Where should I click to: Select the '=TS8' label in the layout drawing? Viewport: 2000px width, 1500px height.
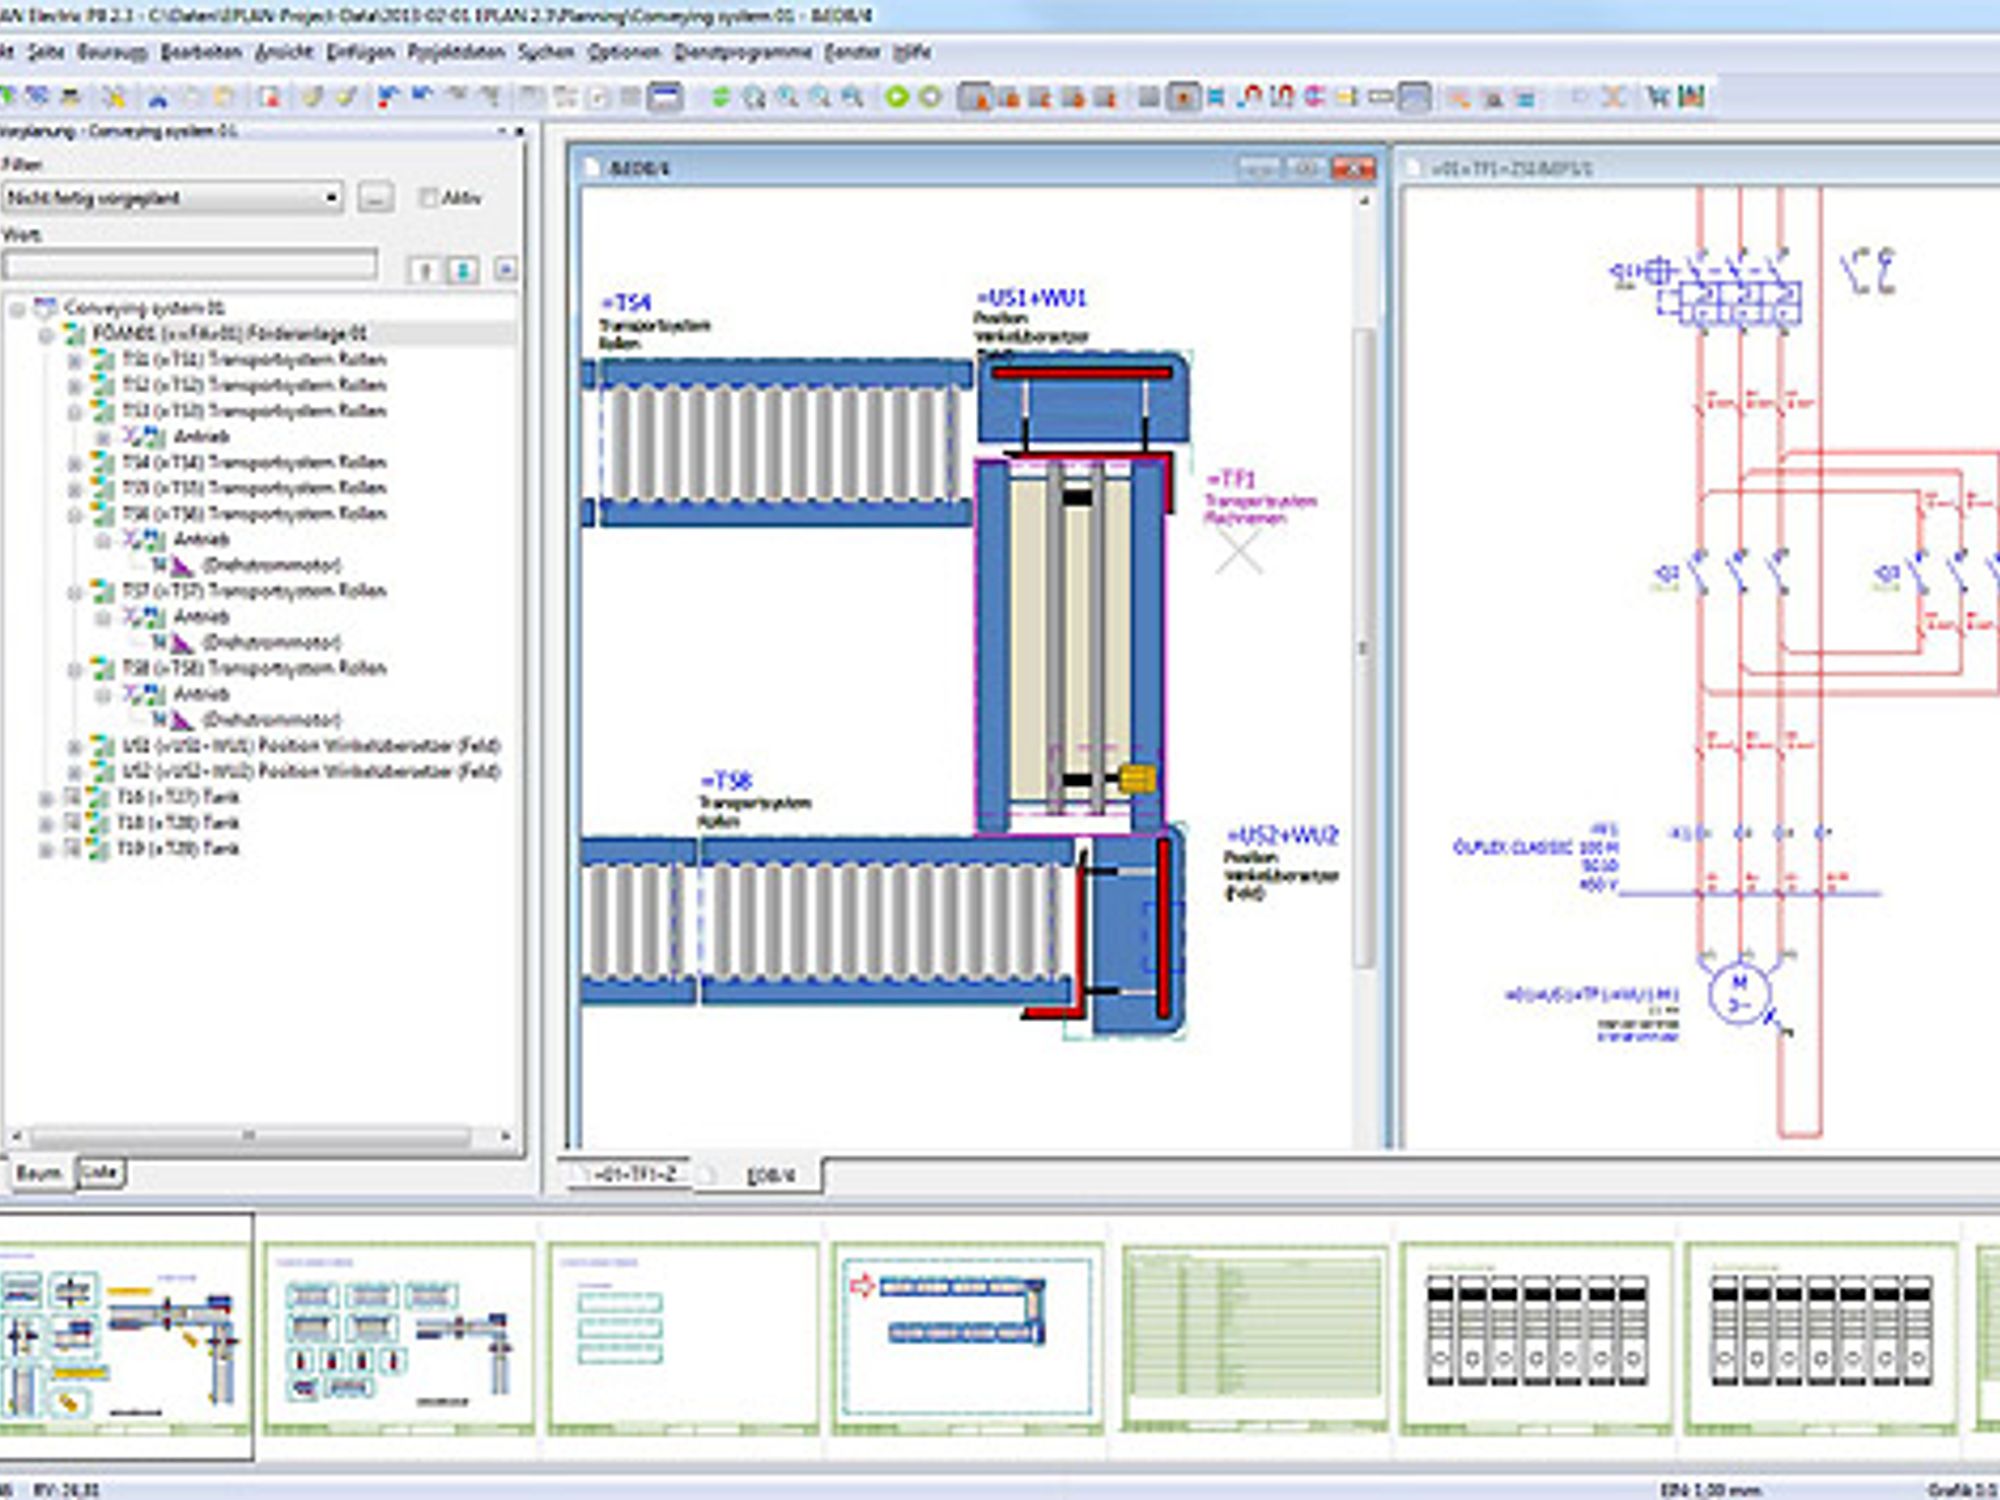point(726,781)
